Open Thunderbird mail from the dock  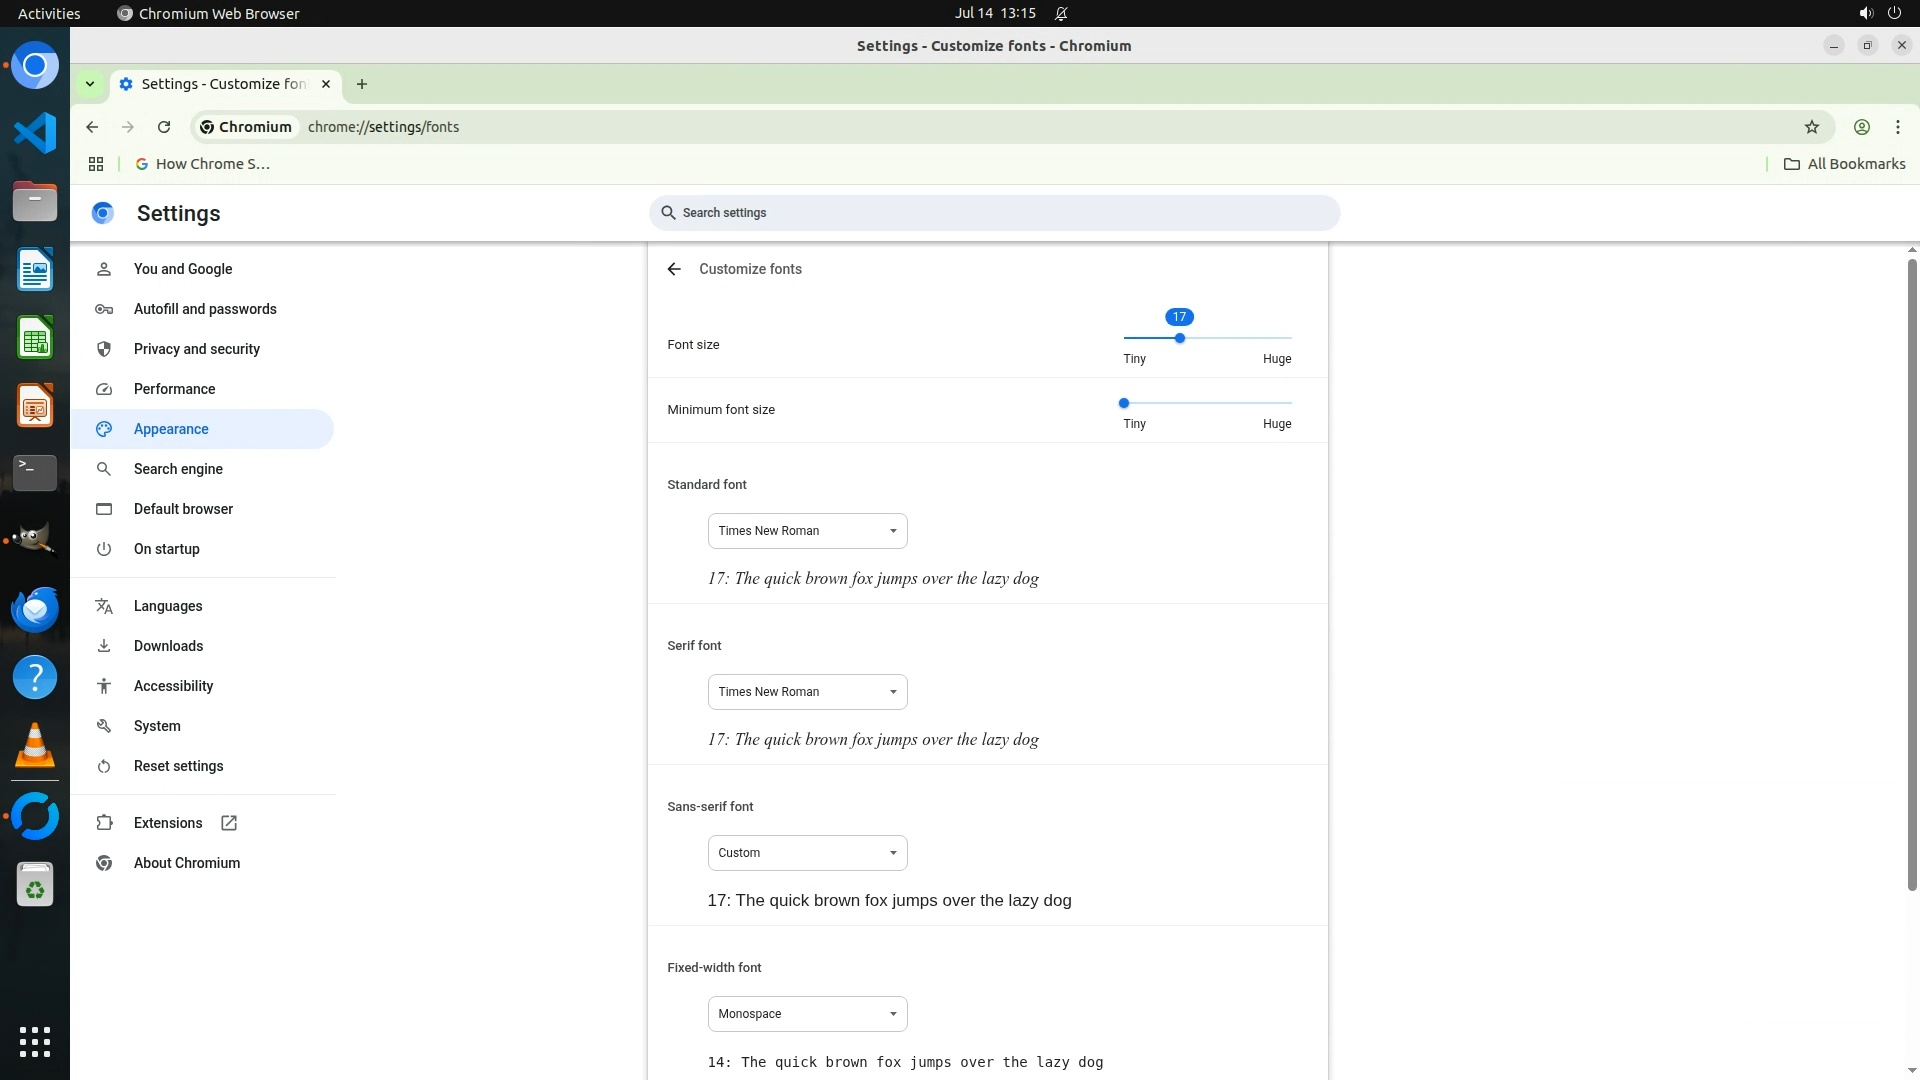[x=35, y=609]
